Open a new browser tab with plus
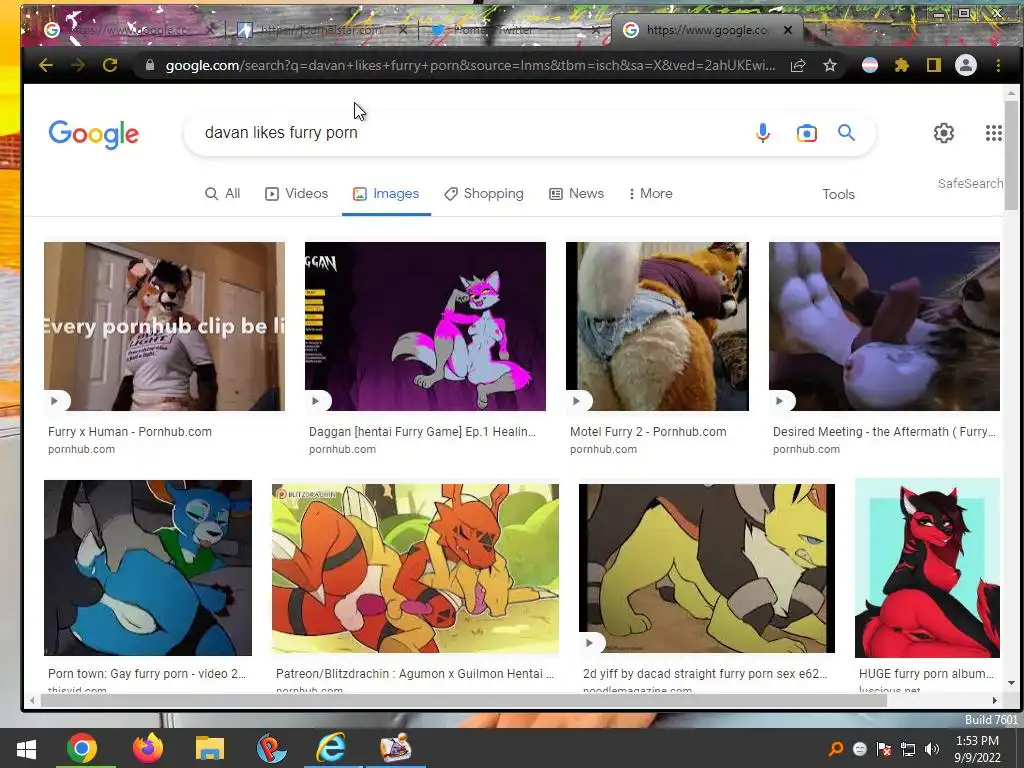This screenshot has height=768, width=1024. point(825,30)
